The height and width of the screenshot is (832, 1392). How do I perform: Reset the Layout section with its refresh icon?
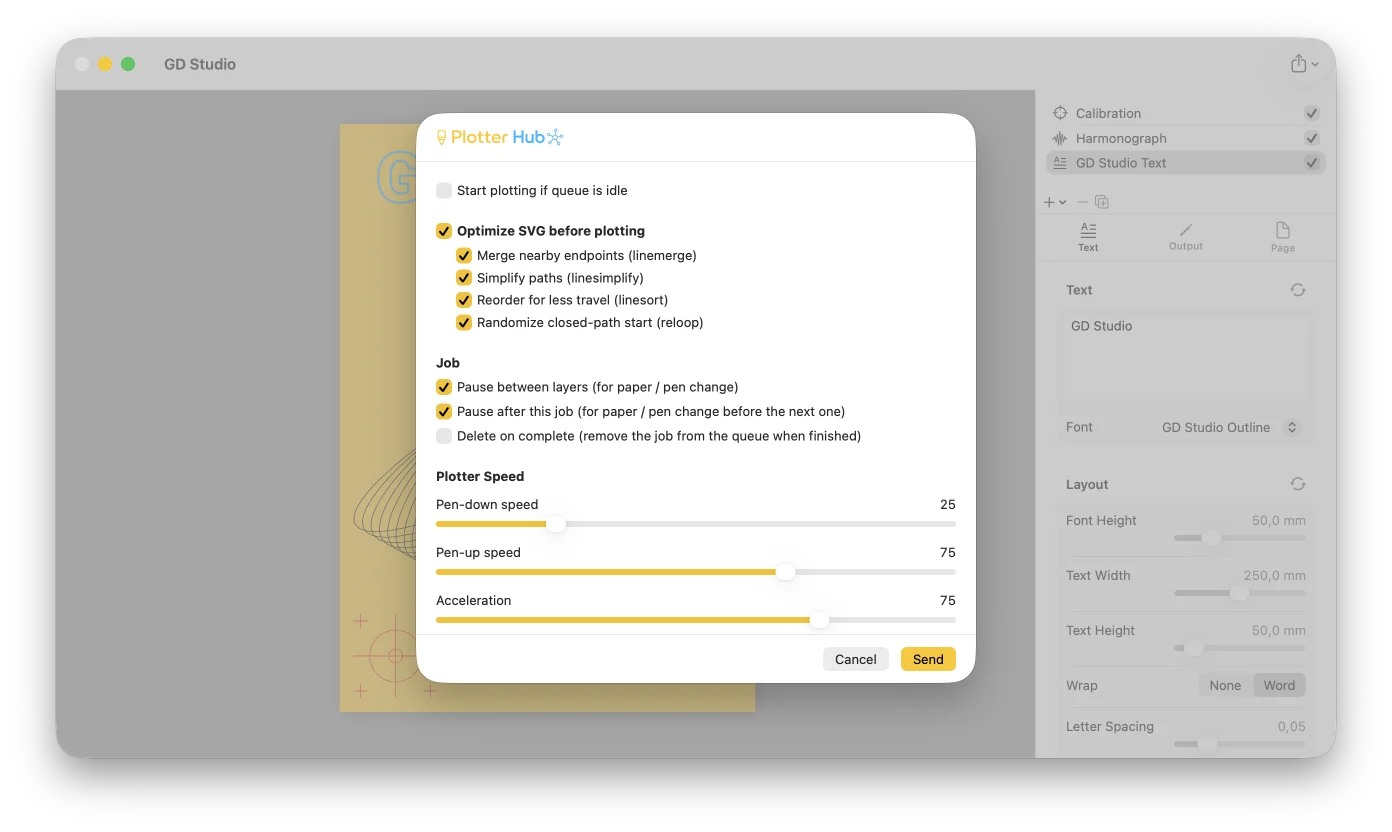tap(1298, 484)
